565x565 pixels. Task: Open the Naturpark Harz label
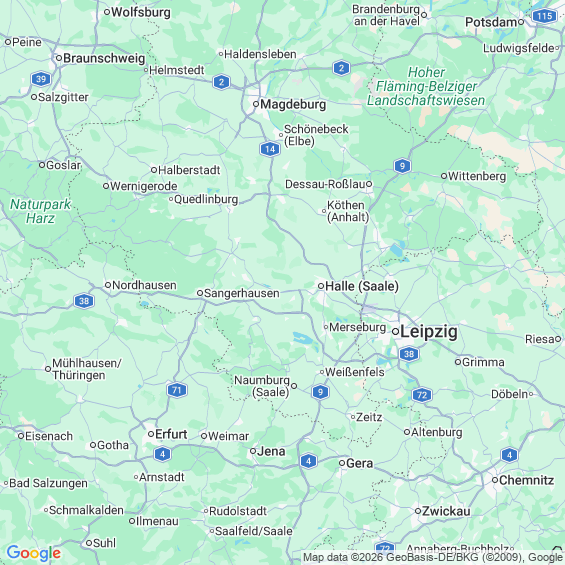[x=40, y=211]
